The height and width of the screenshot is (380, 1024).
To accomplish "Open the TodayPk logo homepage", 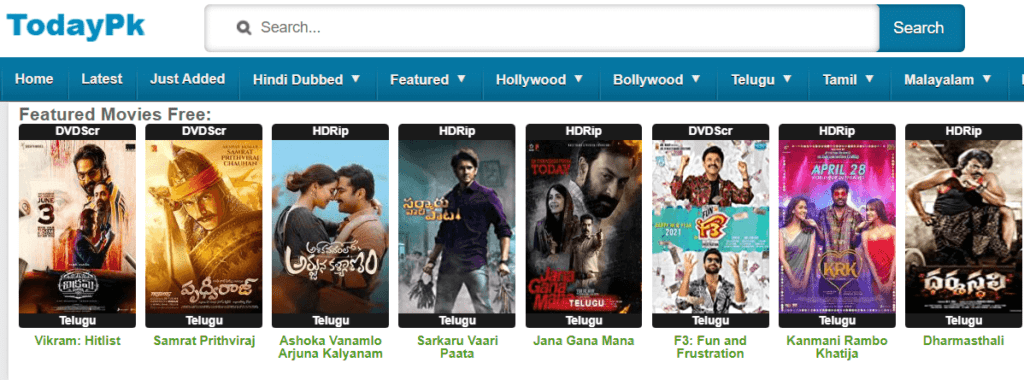I will coord(76,26).
